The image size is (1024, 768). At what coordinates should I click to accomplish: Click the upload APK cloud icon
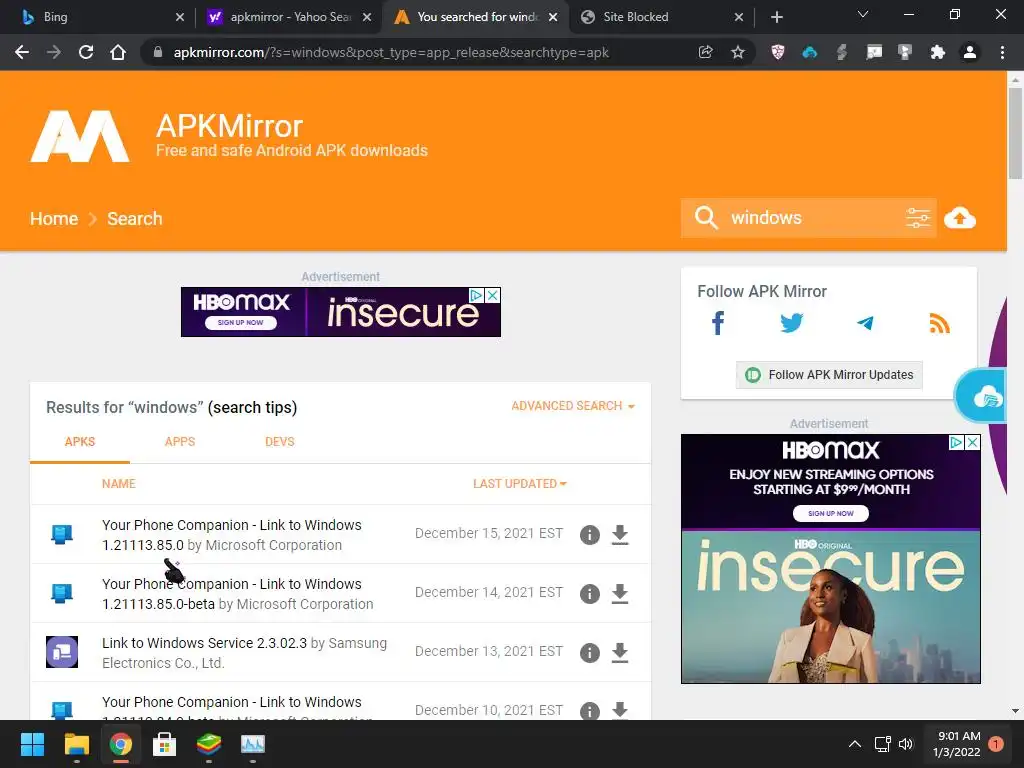[x=959, y=217]
